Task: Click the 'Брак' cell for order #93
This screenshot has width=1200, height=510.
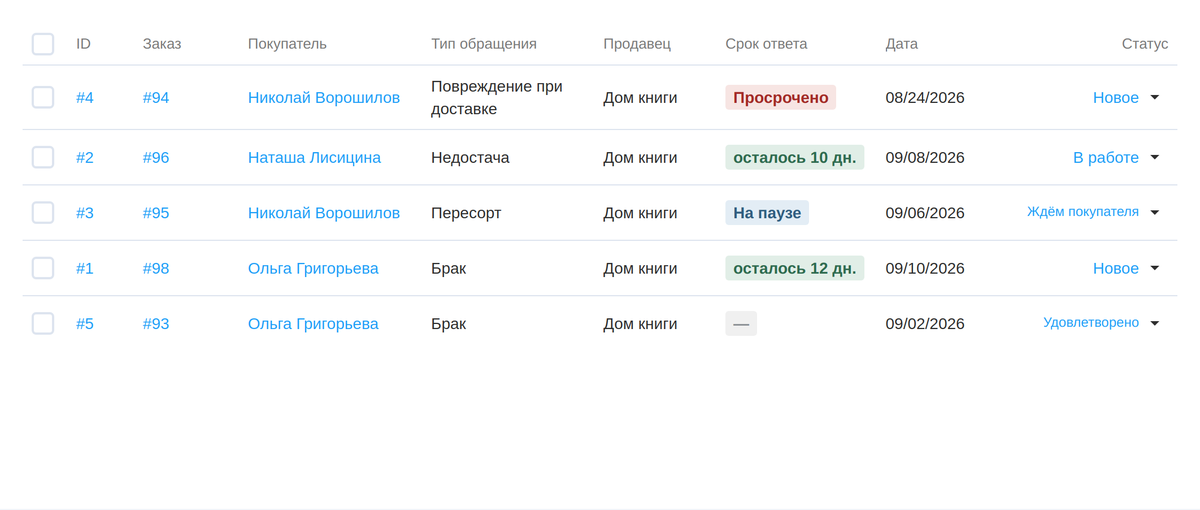Action: (448, 323)
